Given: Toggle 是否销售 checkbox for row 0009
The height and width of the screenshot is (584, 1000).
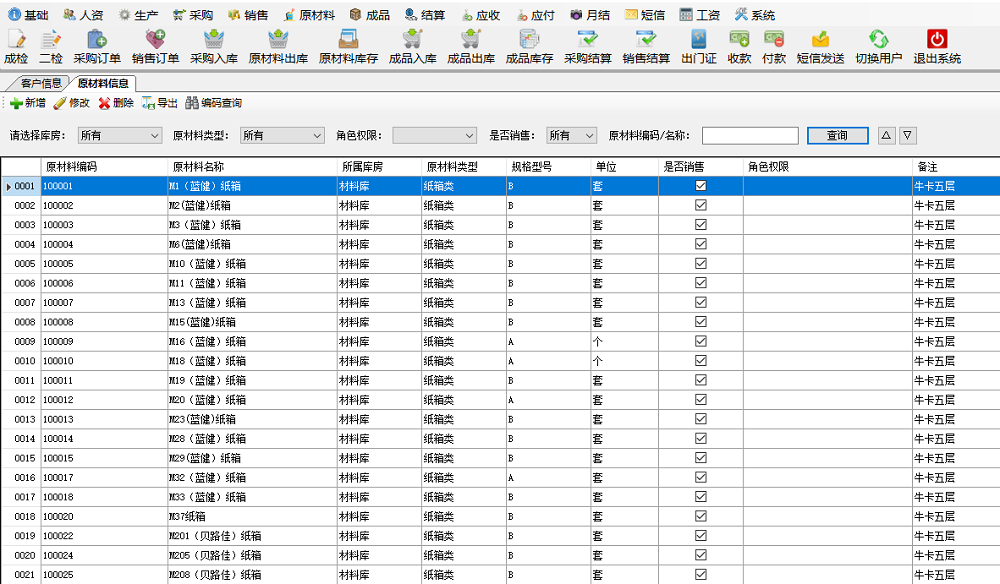Looking at the screenshot, I should coord(701,342).
